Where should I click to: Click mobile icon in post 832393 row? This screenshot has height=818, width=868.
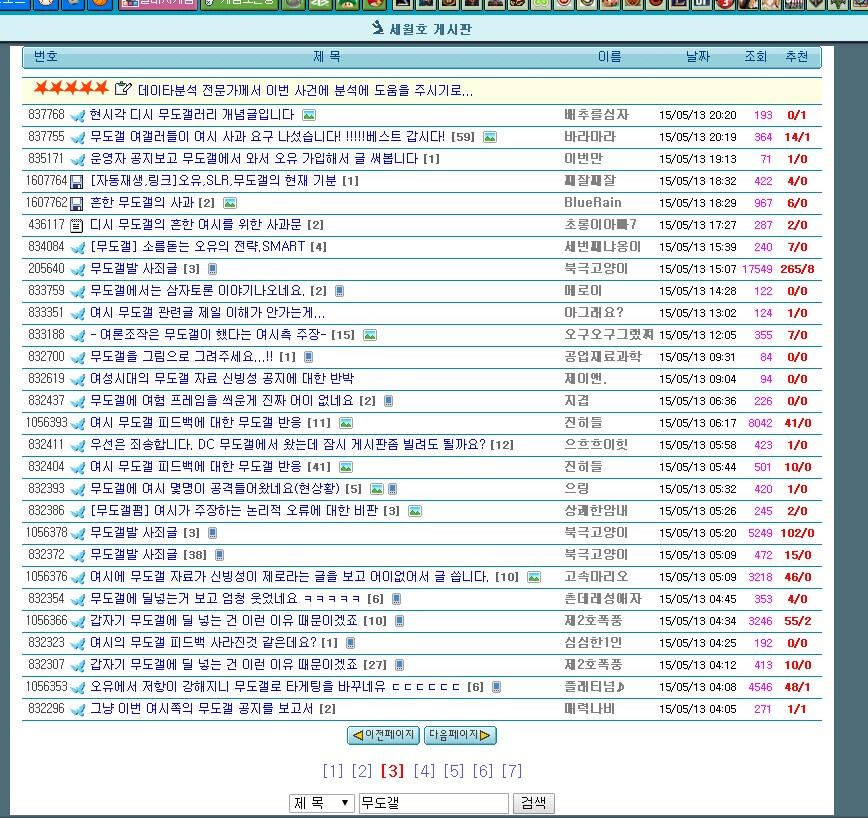tap(392, 489)
